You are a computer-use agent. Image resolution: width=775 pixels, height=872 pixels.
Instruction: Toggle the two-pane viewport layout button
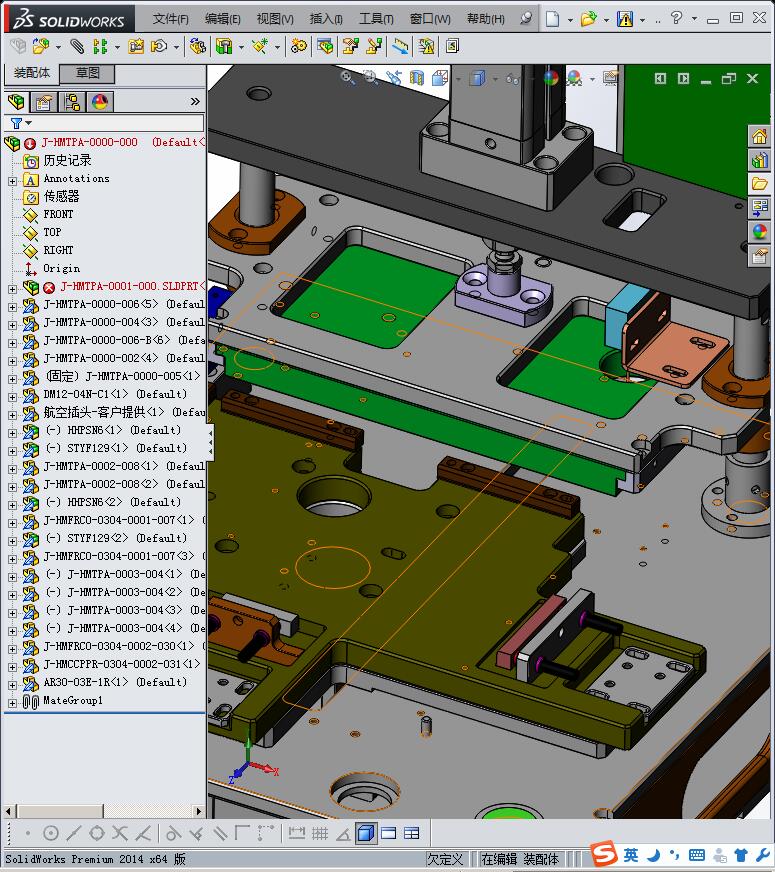(388, 833)
